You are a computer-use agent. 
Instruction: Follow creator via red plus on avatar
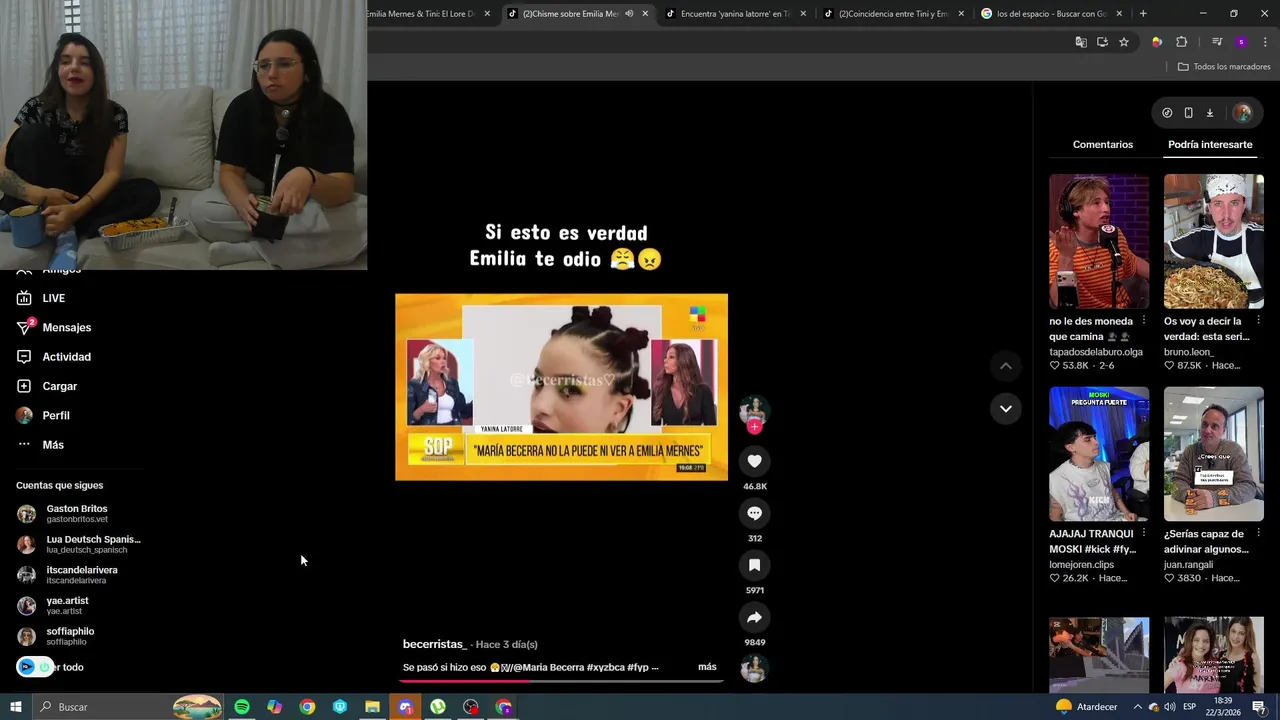pos(754,427)
